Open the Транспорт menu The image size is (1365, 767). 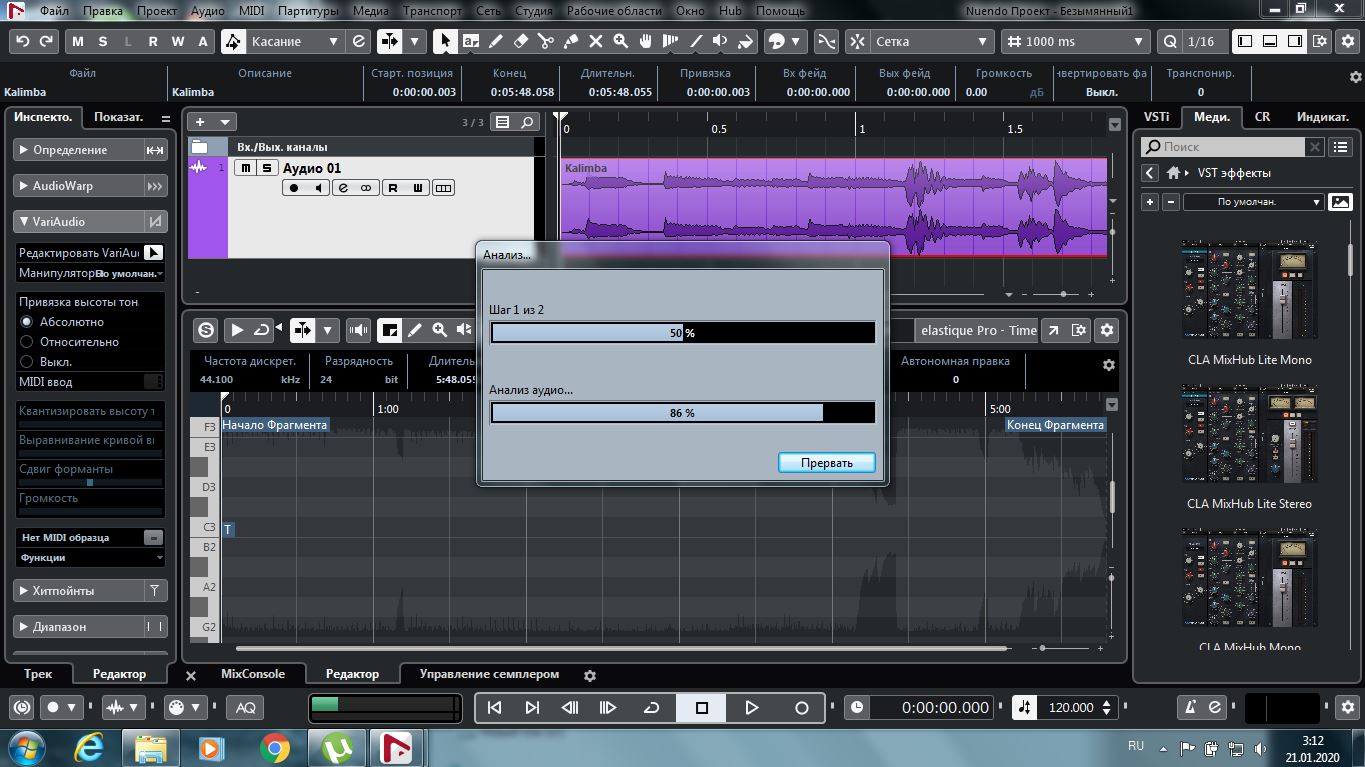pyautogui.click(x=433, y=11)
